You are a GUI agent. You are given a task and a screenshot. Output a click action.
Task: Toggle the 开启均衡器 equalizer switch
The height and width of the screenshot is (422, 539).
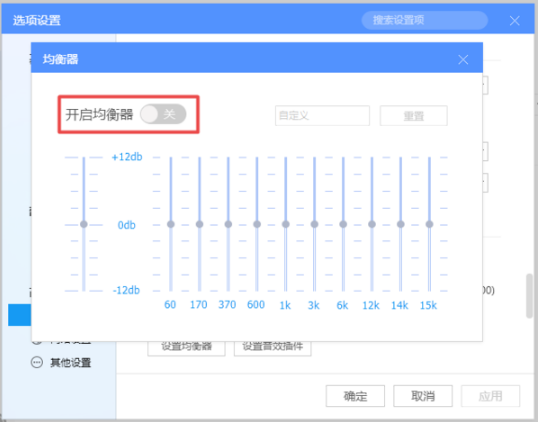[163, 114]
